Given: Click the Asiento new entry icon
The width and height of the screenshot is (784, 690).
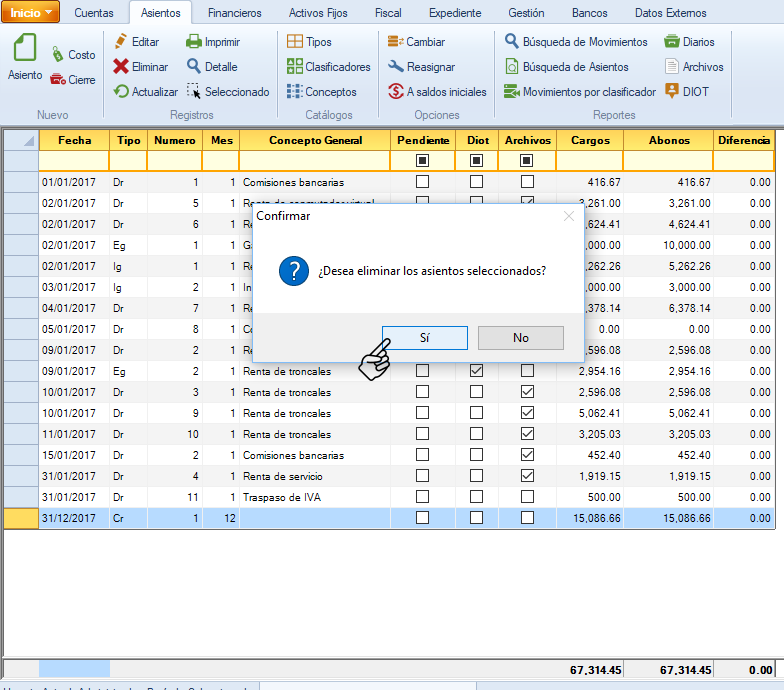Looking at the screenshot, I should pyautogui.click(x=25, y=52).
